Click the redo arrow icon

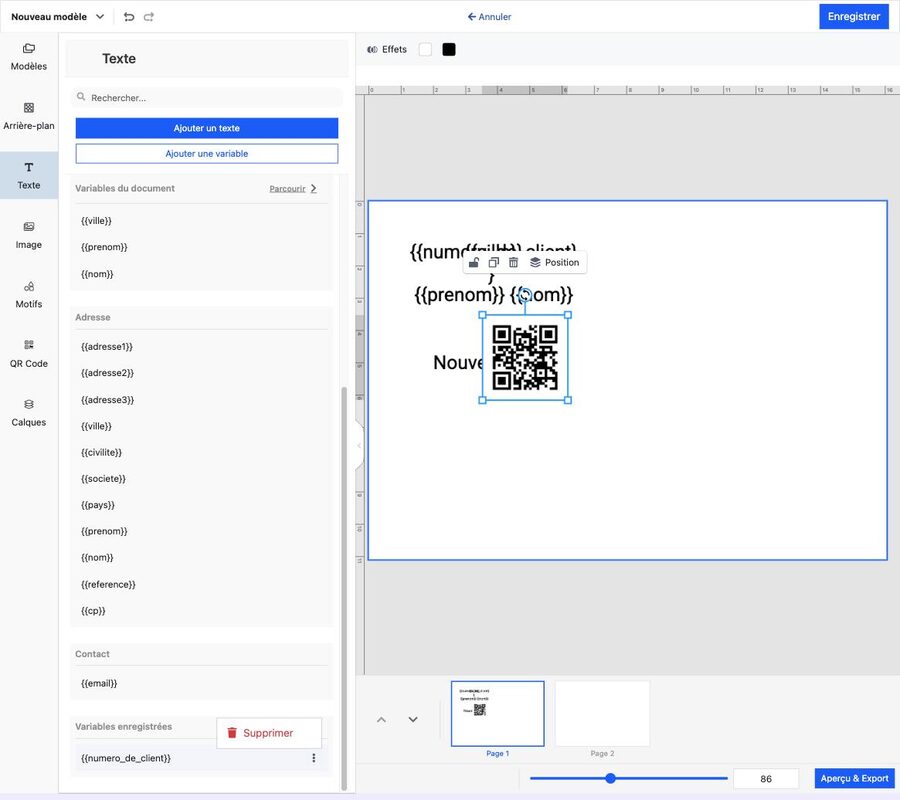pos(149,17)
